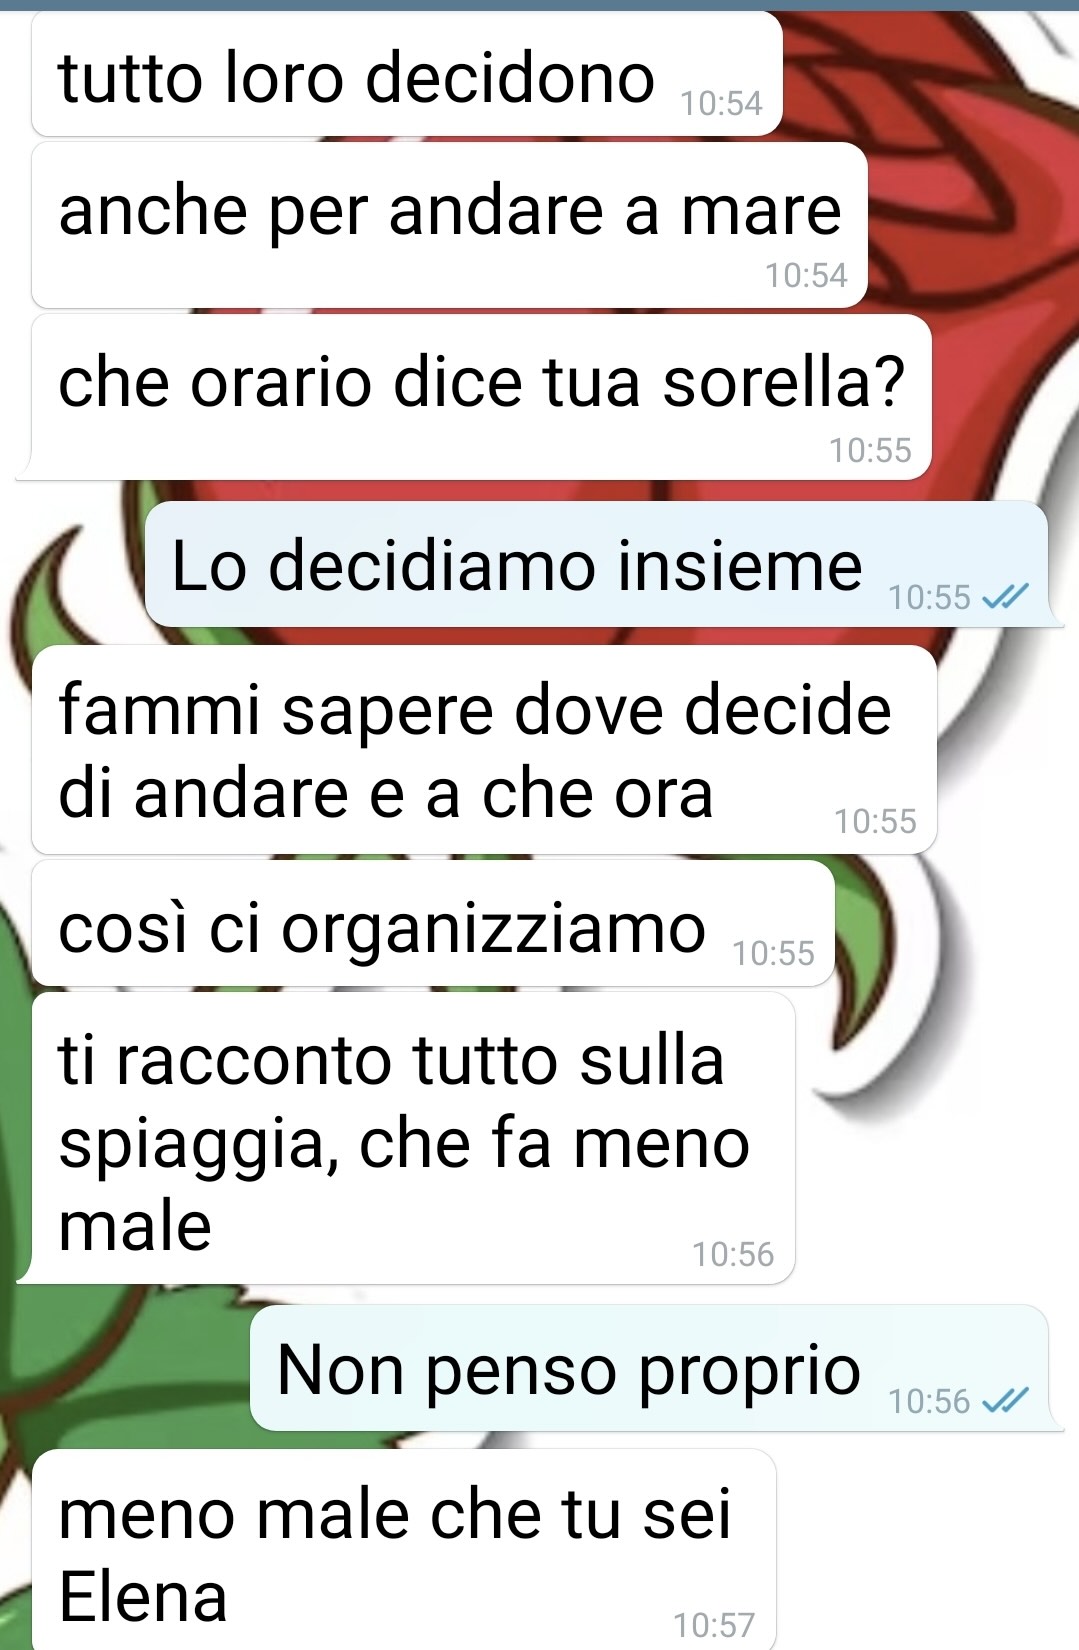Select the 'Lo decidiamo insieme' sent message
The width and height of the screenshot is (1079, 1650).
pos(596,565)
